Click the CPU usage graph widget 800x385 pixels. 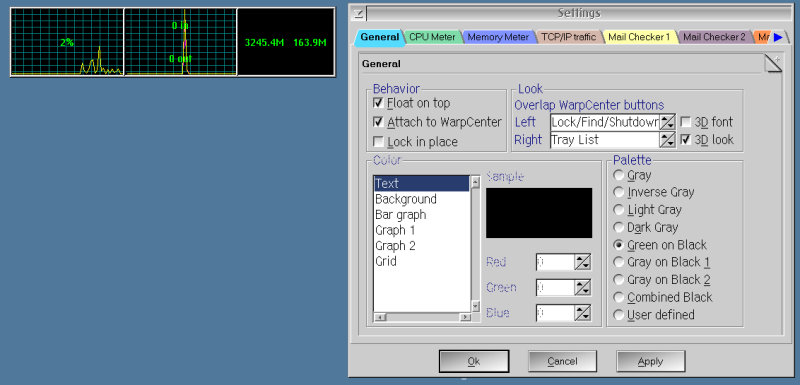(x=67, y=42)
